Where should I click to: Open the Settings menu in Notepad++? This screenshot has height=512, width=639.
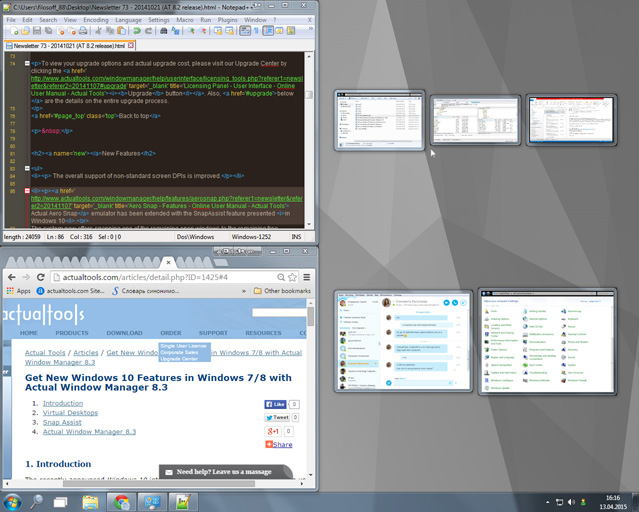[159, 20]
